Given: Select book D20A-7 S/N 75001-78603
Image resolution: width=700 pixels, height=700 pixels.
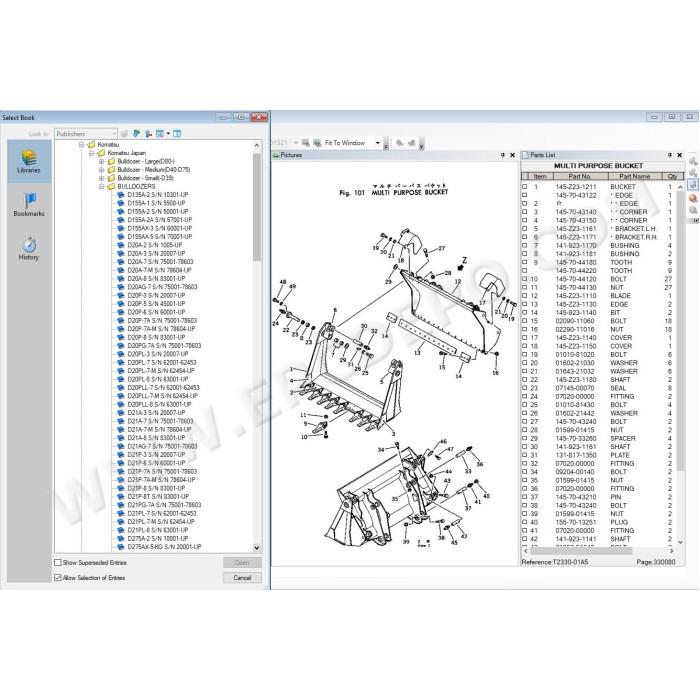Looking at the screenshot, I should 160,262.
